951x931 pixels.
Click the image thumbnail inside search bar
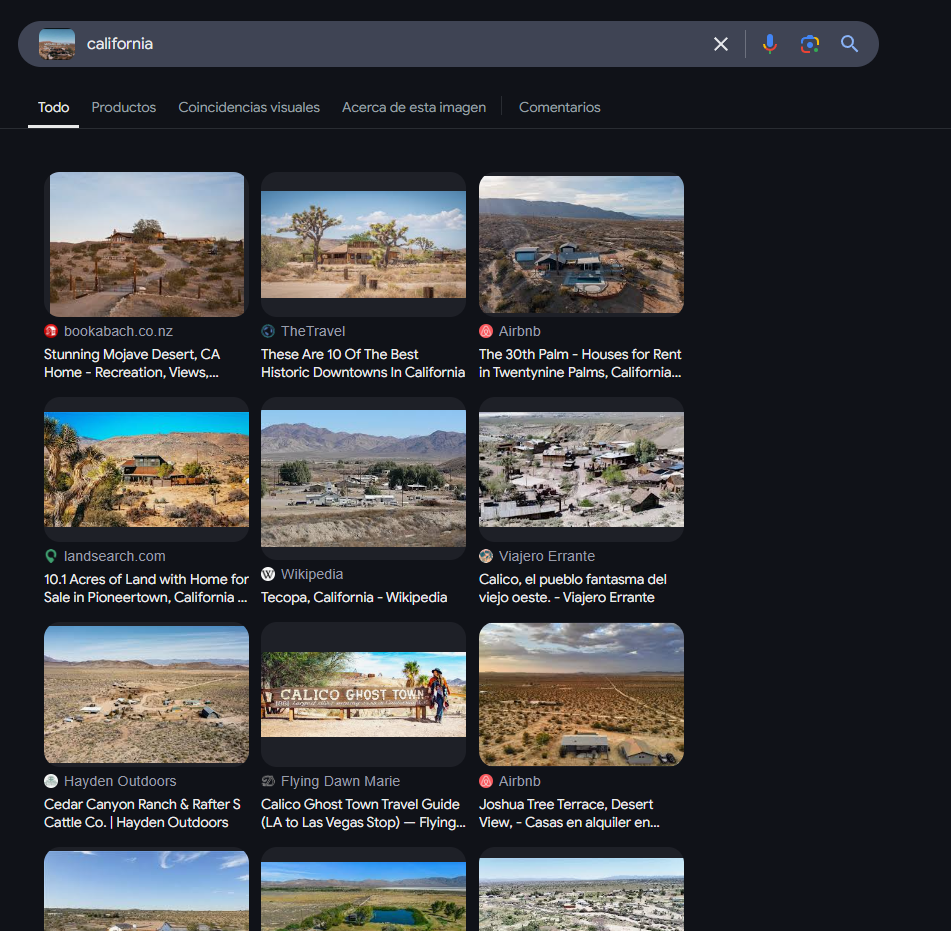[x=57, y=44]
